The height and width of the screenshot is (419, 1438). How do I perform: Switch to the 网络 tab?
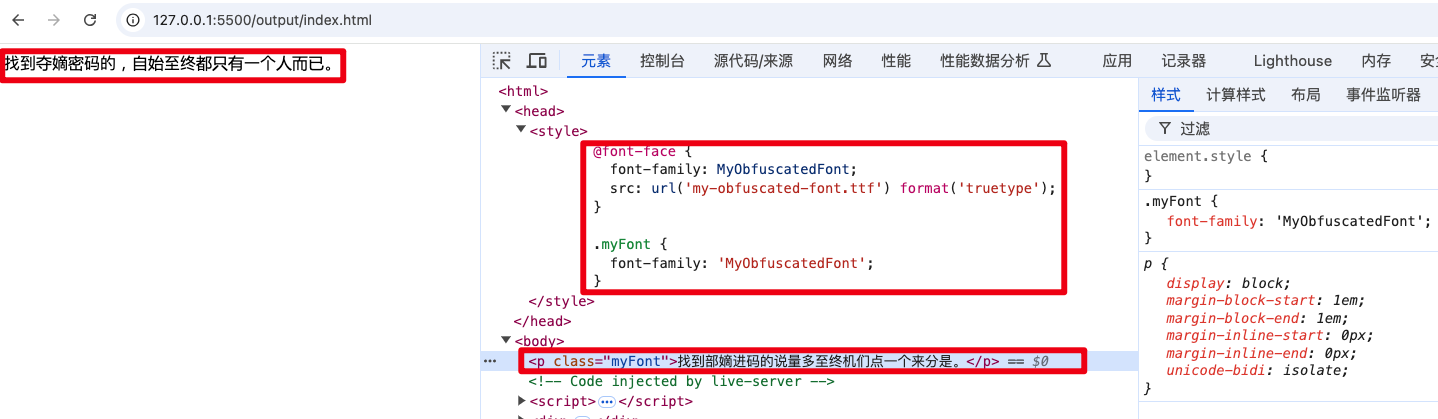[x=837, y=61]
